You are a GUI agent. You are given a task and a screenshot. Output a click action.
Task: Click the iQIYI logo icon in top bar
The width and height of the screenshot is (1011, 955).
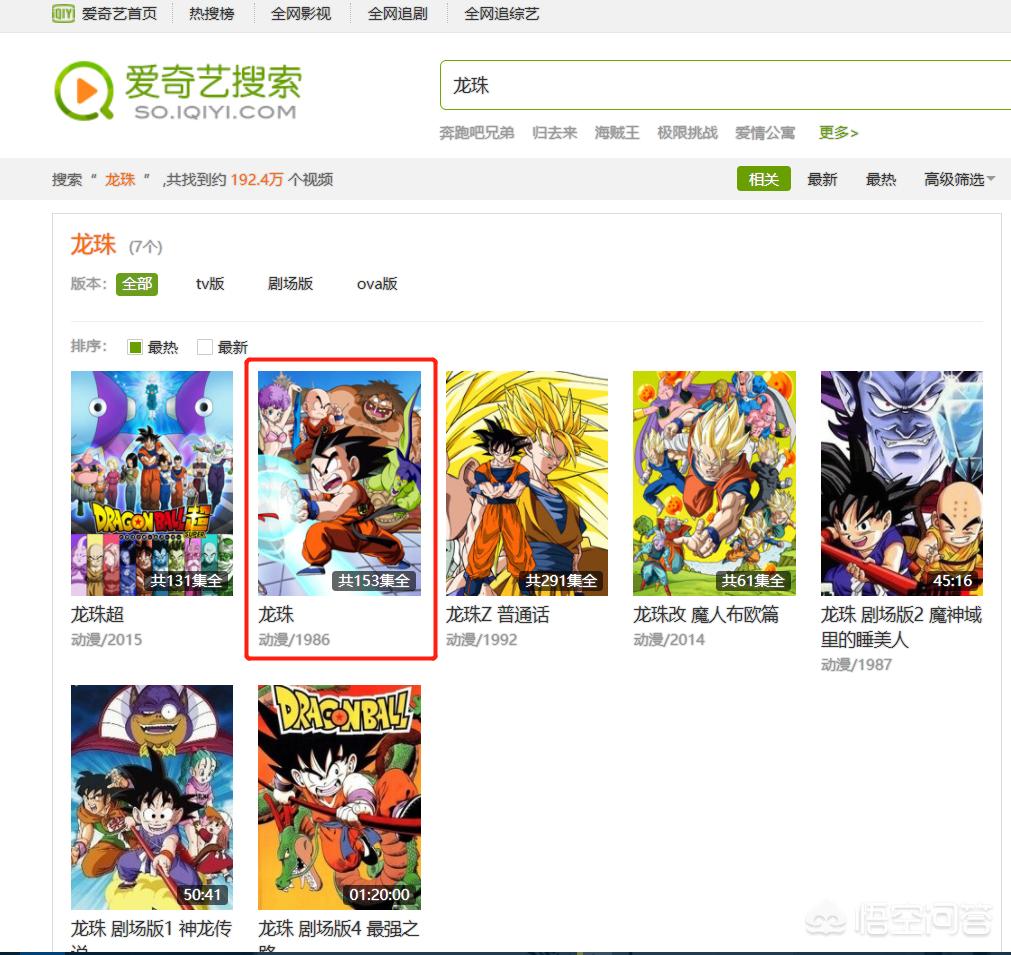click(x=63, y=14)
